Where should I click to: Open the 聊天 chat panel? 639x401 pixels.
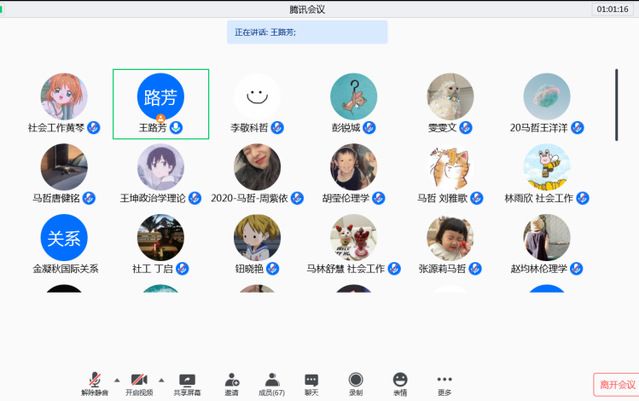click(x=311, y=382)
